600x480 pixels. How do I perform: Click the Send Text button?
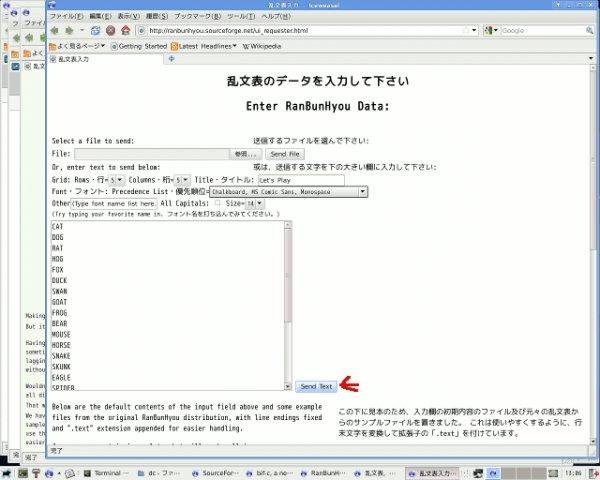tap(316, 387)
